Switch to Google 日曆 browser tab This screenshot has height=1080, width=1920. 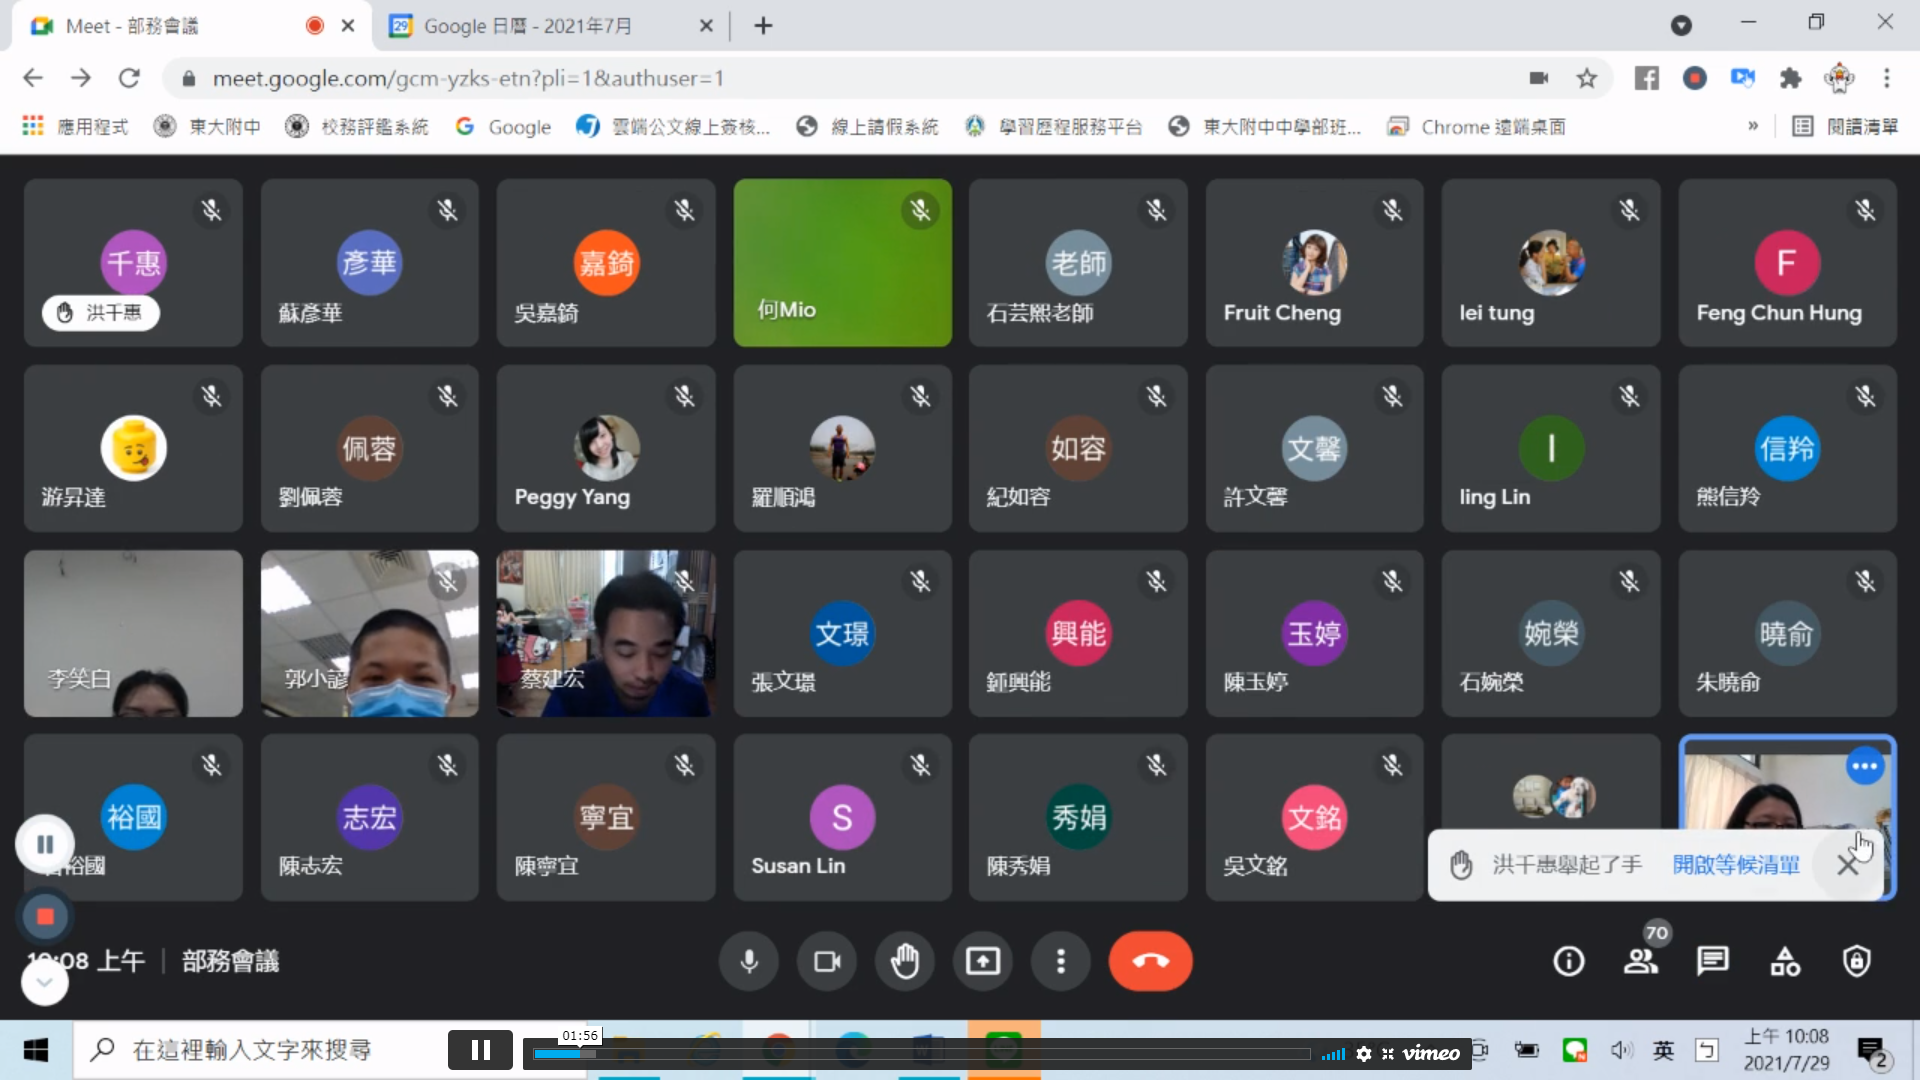[x=527, y=26]
